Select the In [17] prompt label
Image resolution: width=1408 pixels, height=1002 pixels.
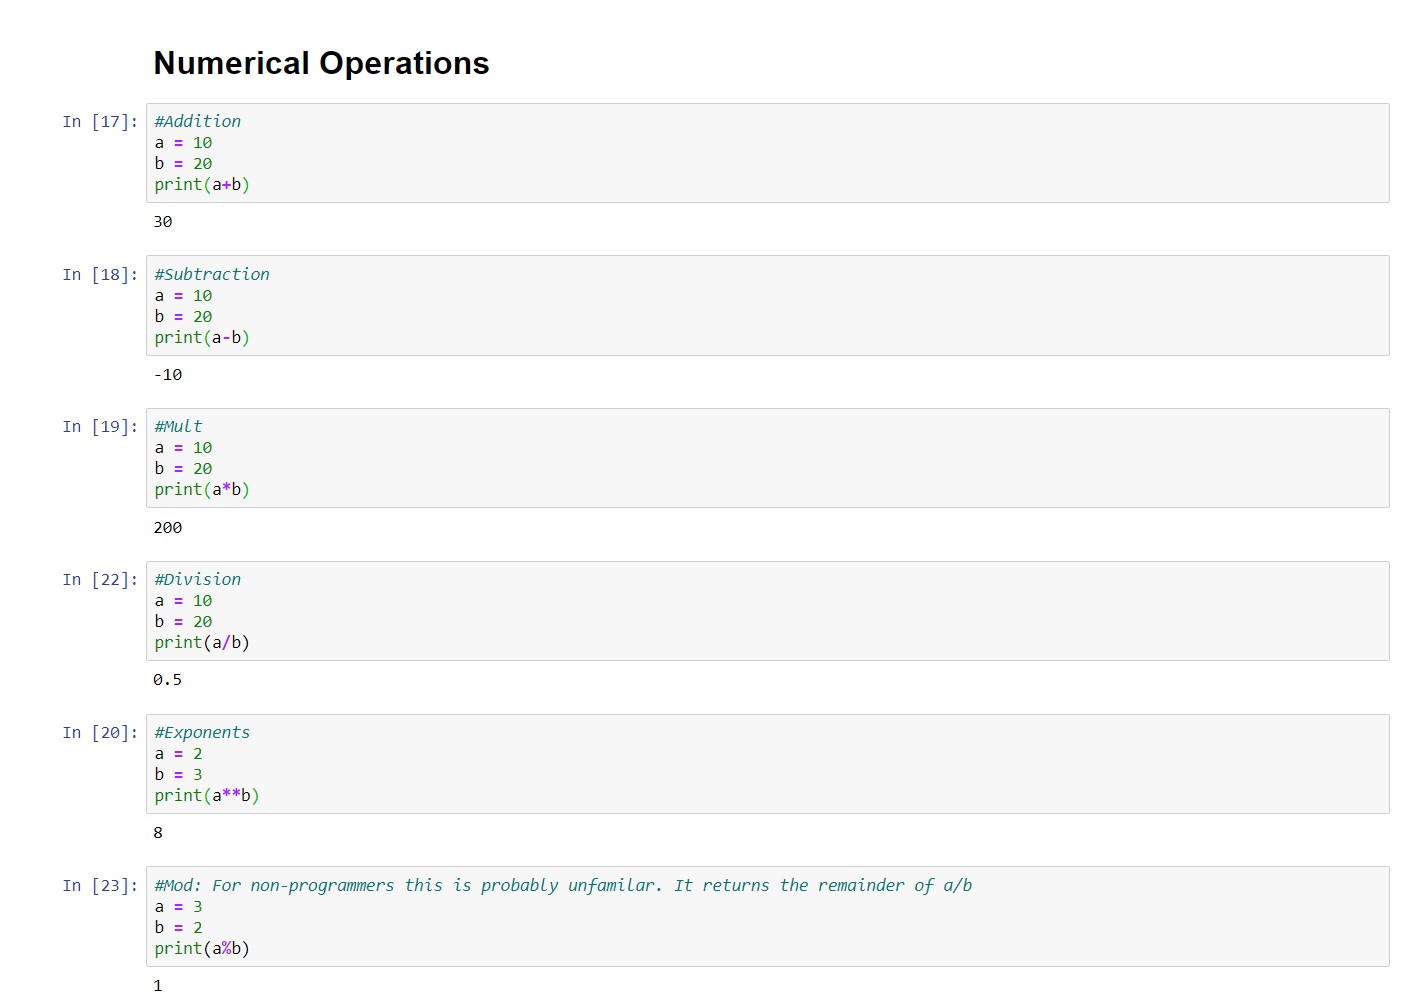click(x=100, y=122)
